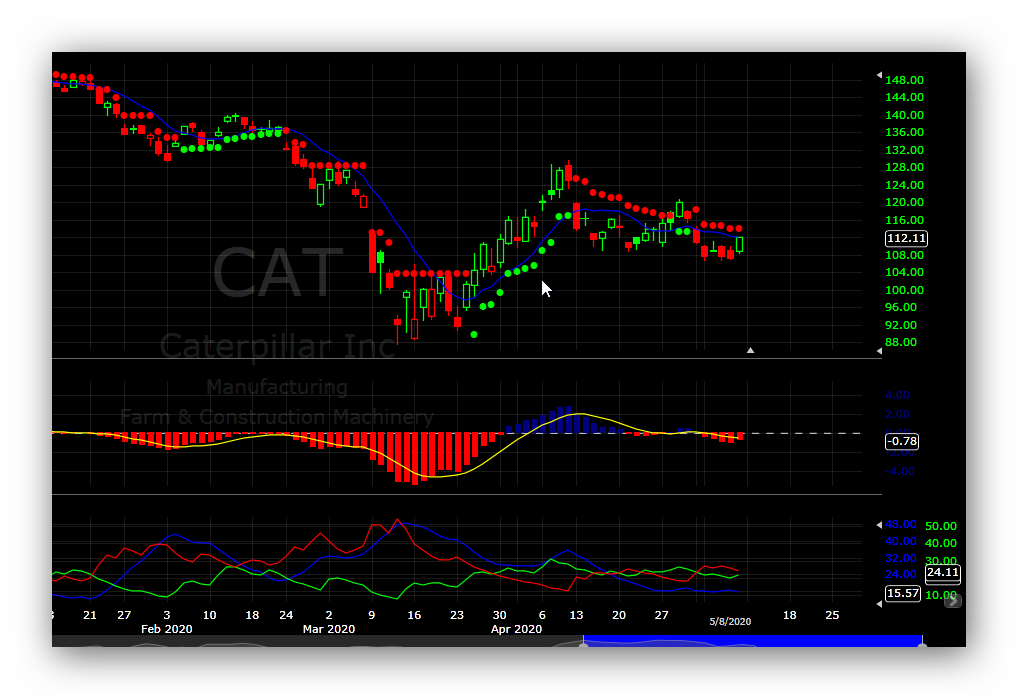
Task: Click the right handle of the blue range bar
Action: (923, 643)
